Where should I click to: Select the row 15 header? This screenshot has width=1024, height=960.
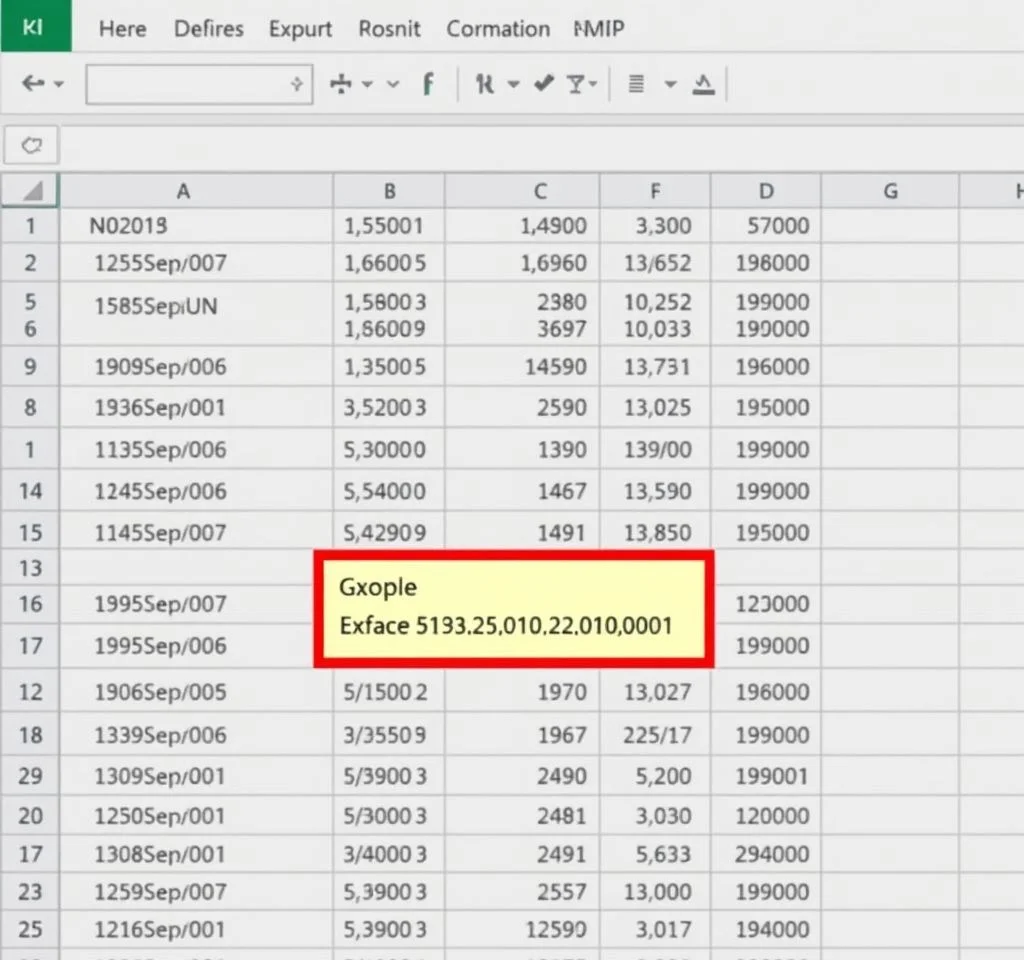click(30, 533)
